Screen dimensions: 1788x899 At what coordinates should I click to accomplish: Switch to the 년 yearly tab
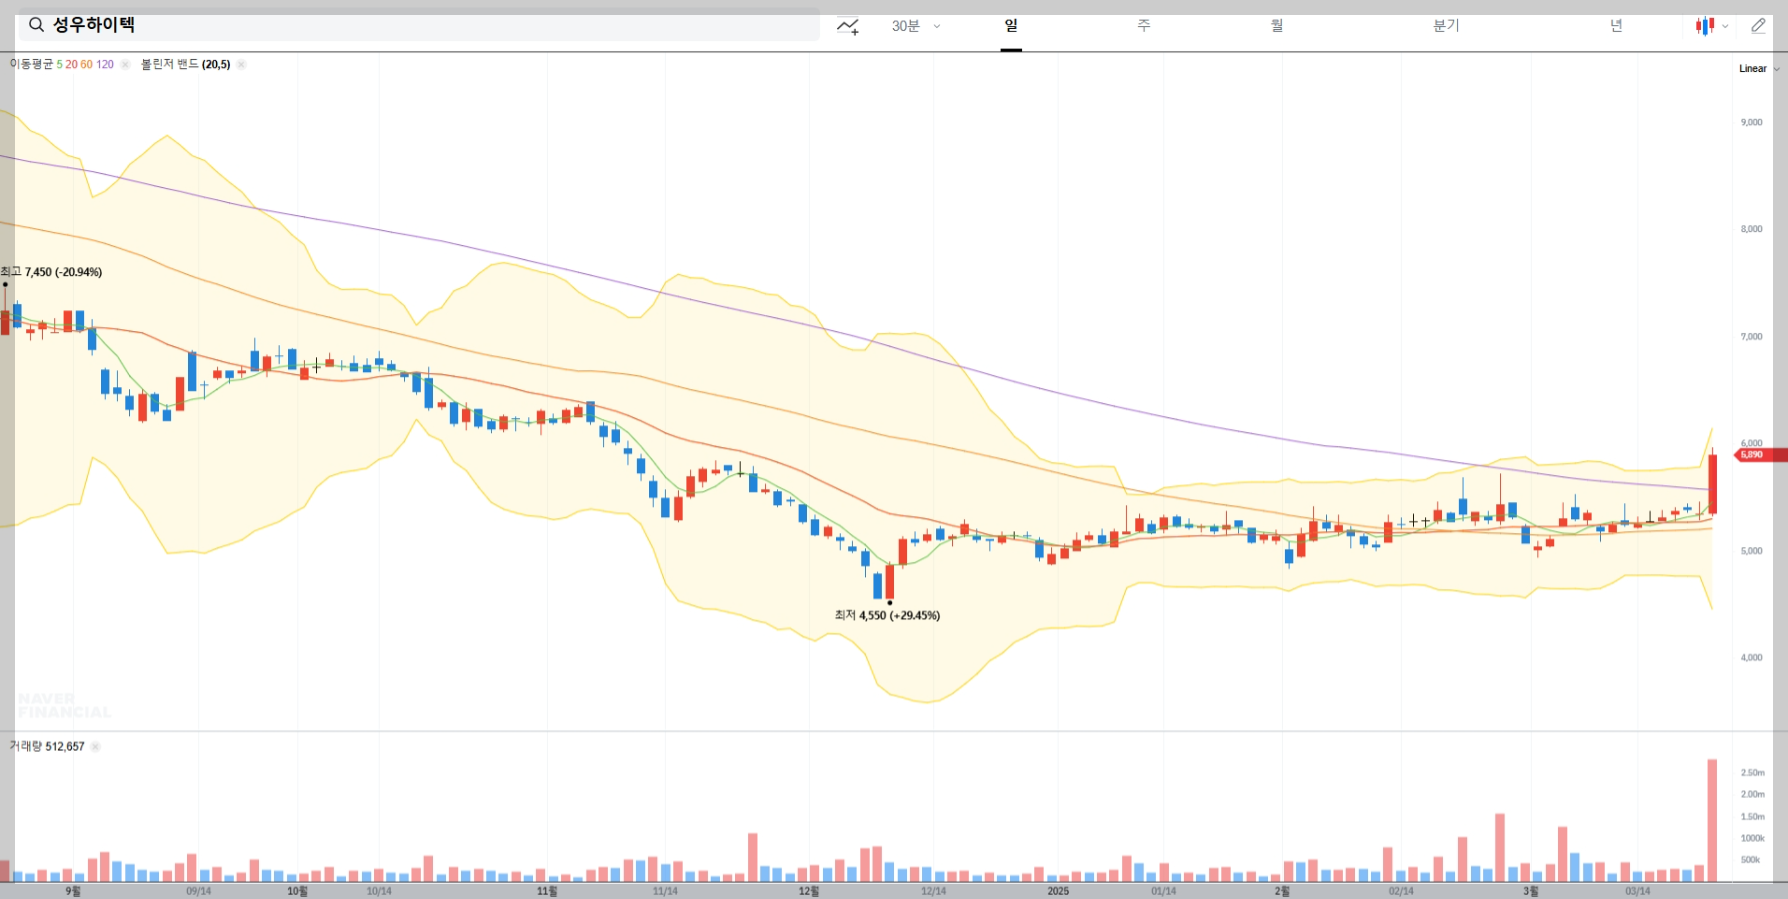(x=1616, y=25)
